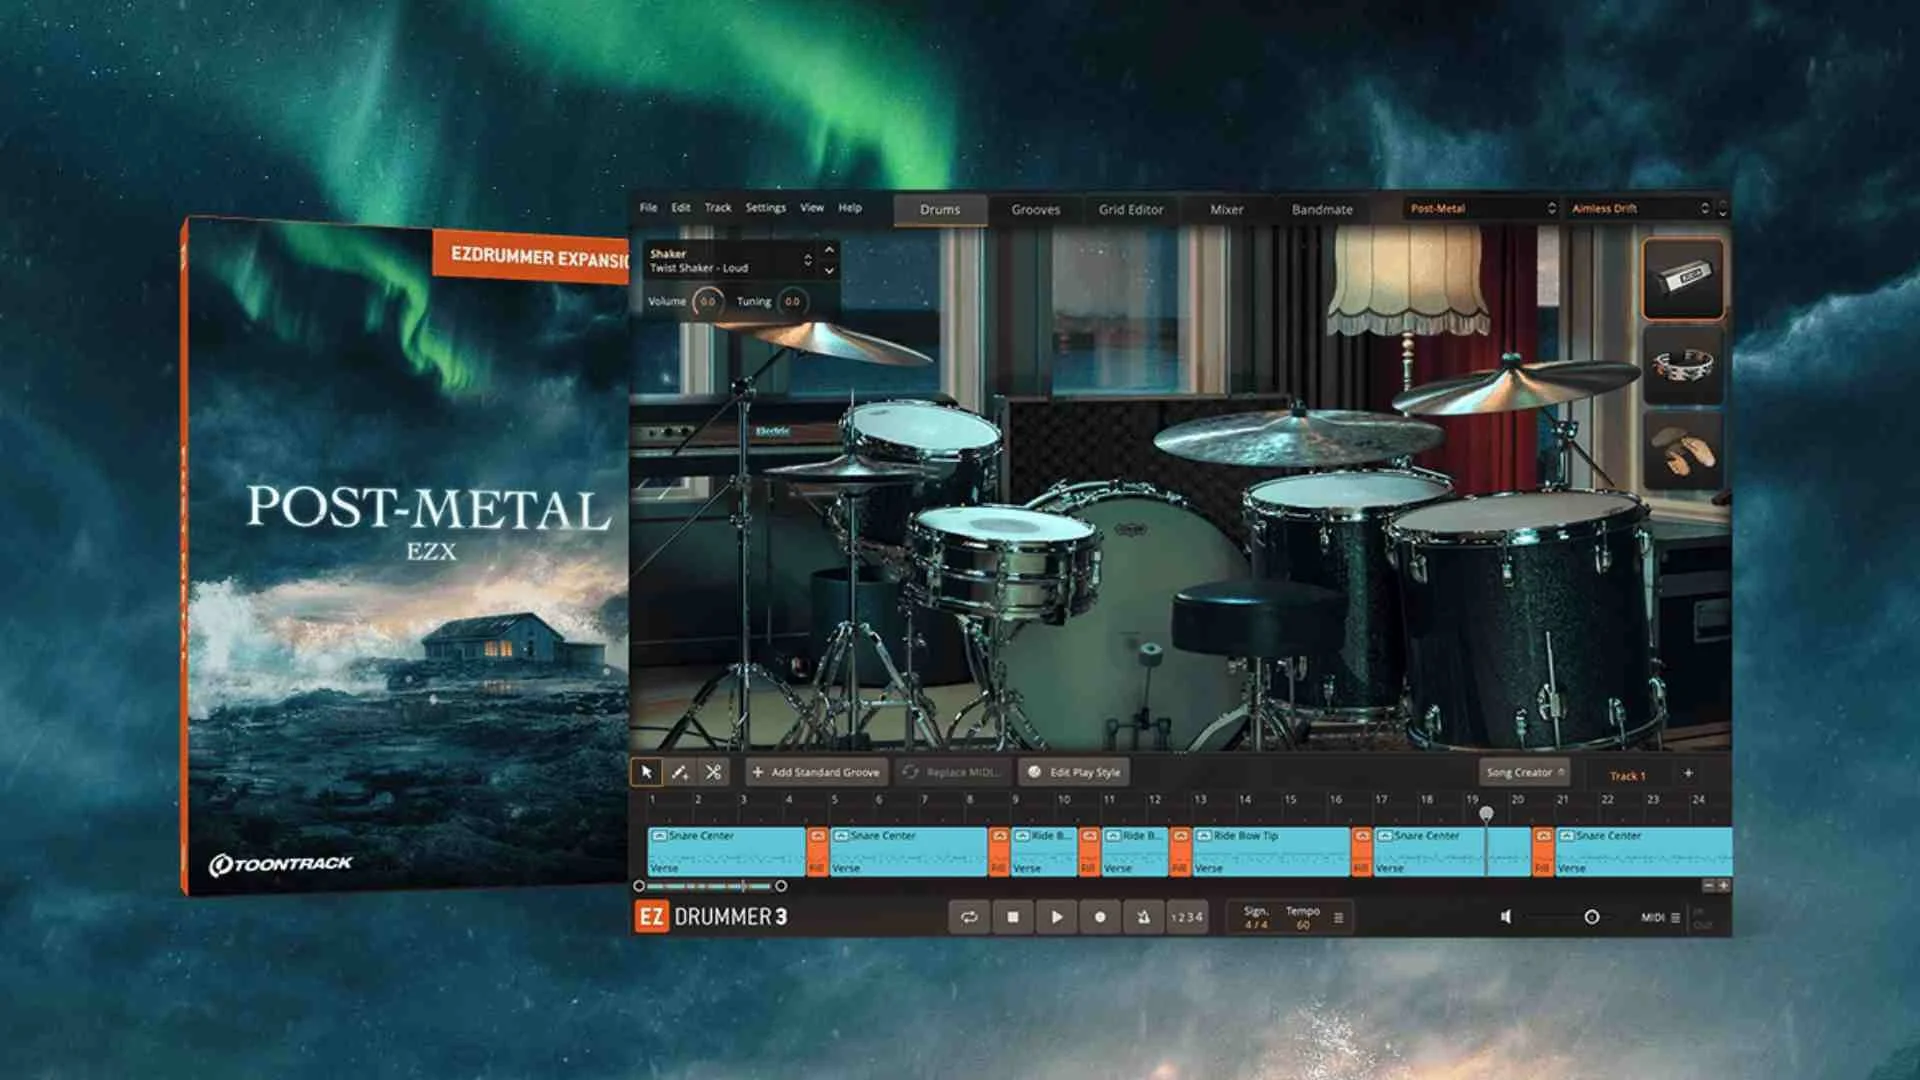Select the tambourine percussion thumbnail
The width and height of the screenshot is (1920, 1080).
[x=1683, y=365]
